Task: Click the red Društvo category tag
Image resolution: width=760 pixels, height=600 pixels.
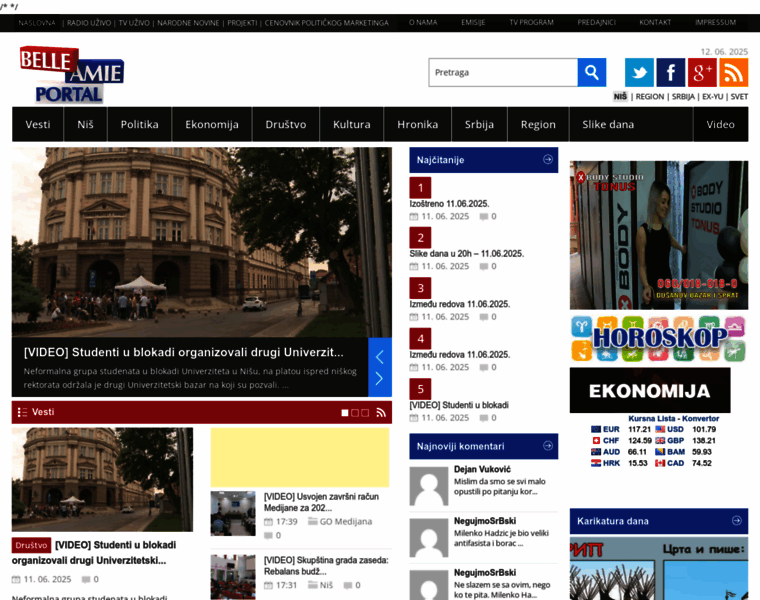Action: pos(31,545)
